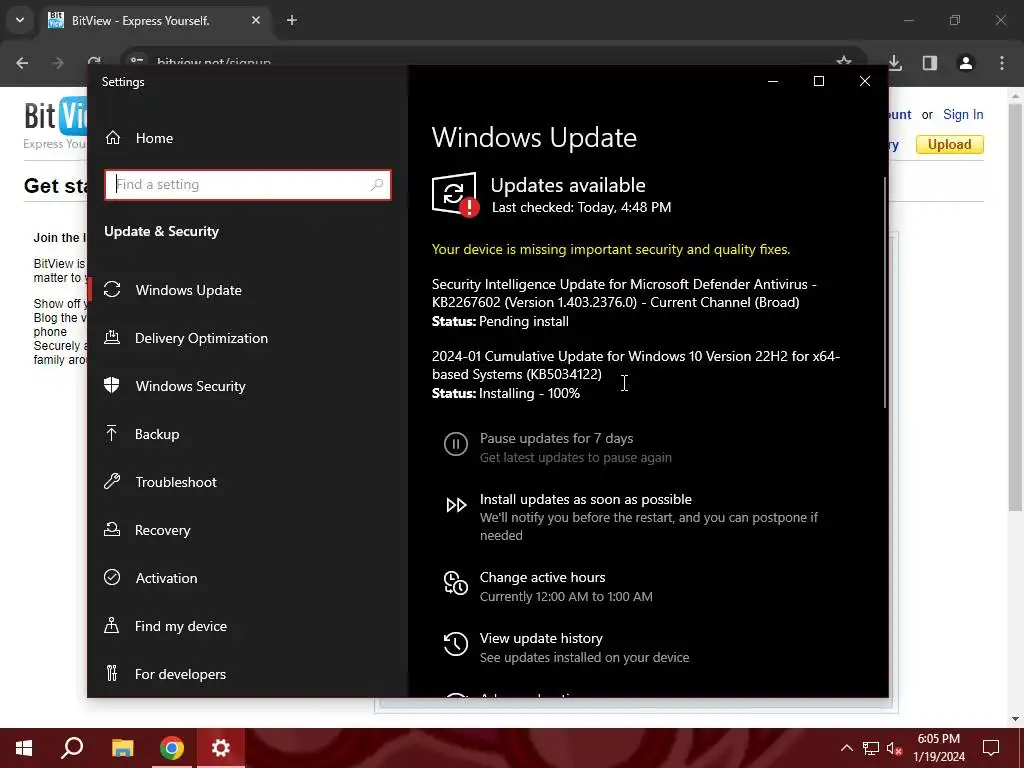Click the Troubleshoot wrench icon
Image resolution: width=1024 pixels, height=768 pixels.
pos(112,481)
